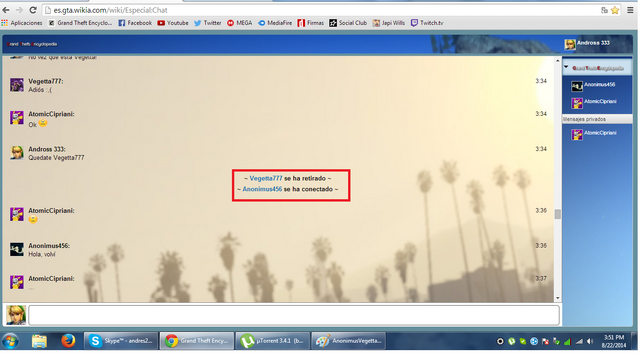Image resolution: width=640 pixels, height=360 pixels.
Task: Click the volume speaker tray icon
Action: point(590,341)
